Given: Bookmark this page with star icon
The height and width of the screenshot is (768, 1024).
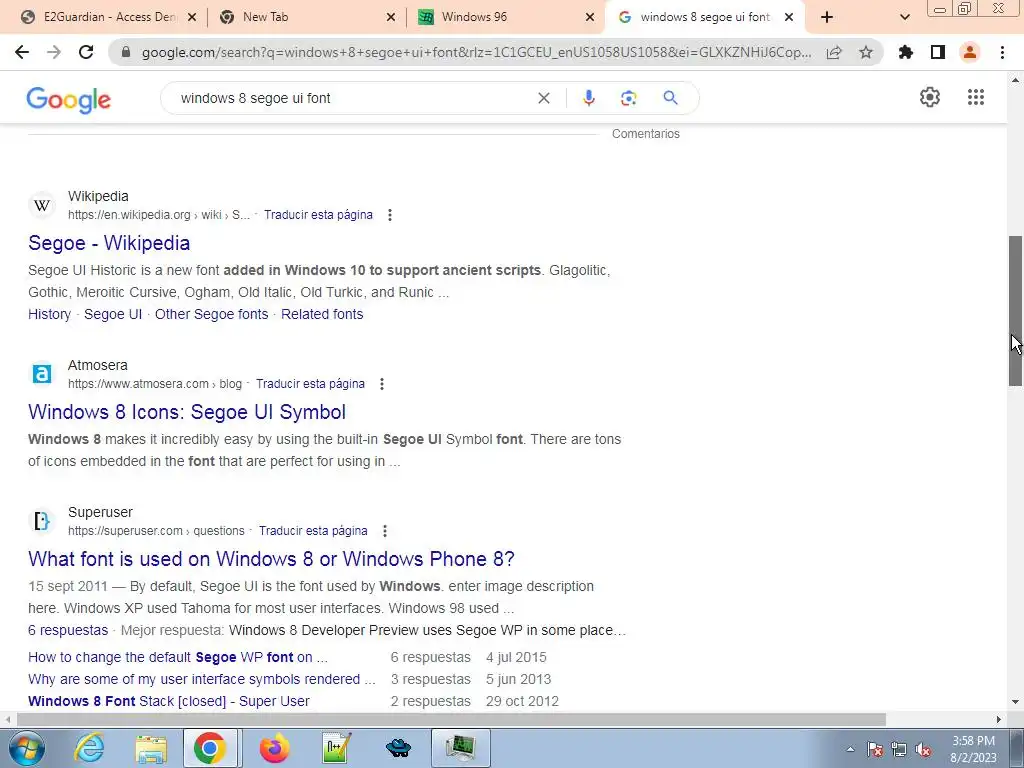Looking at the screenshot, I should (866, 52).
